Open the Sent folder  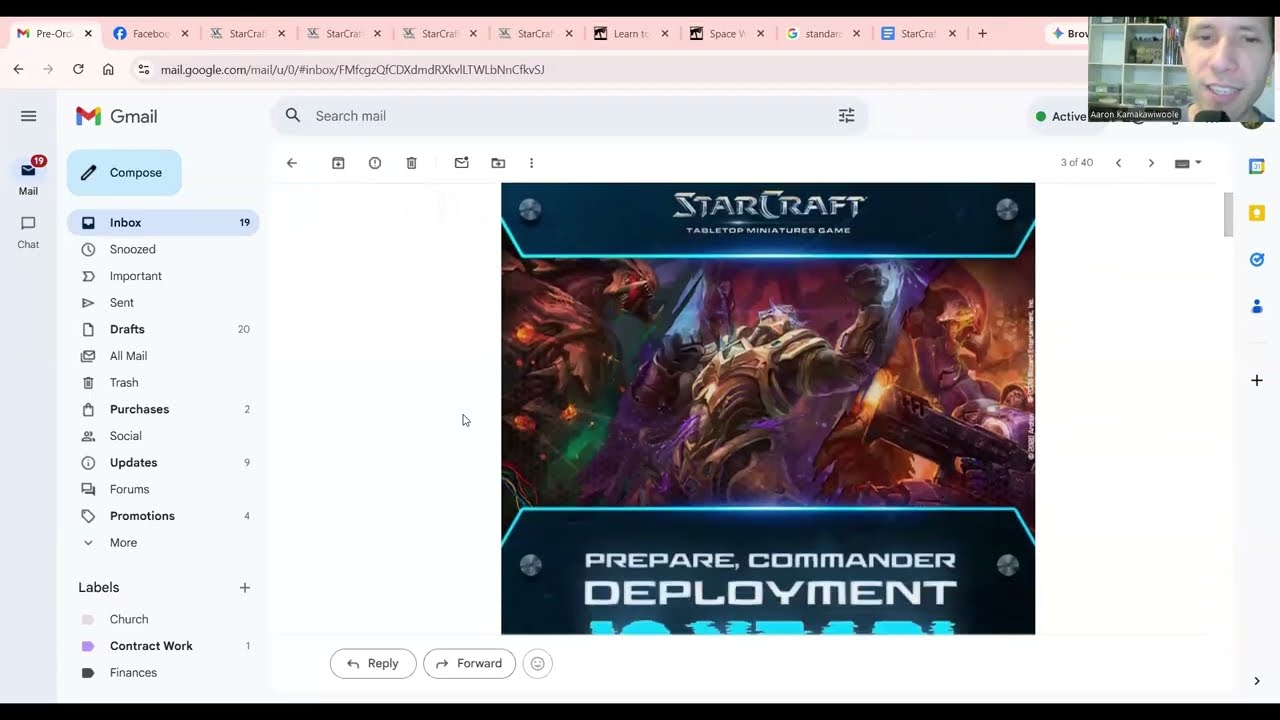[x=163, y=303]
